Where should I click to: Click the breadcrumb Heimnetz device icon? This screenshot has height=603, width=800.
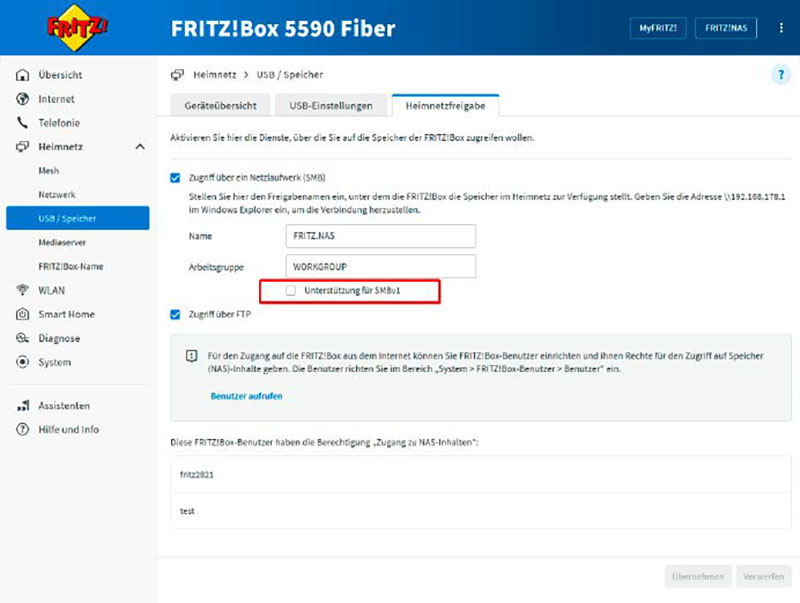(177, 75)
